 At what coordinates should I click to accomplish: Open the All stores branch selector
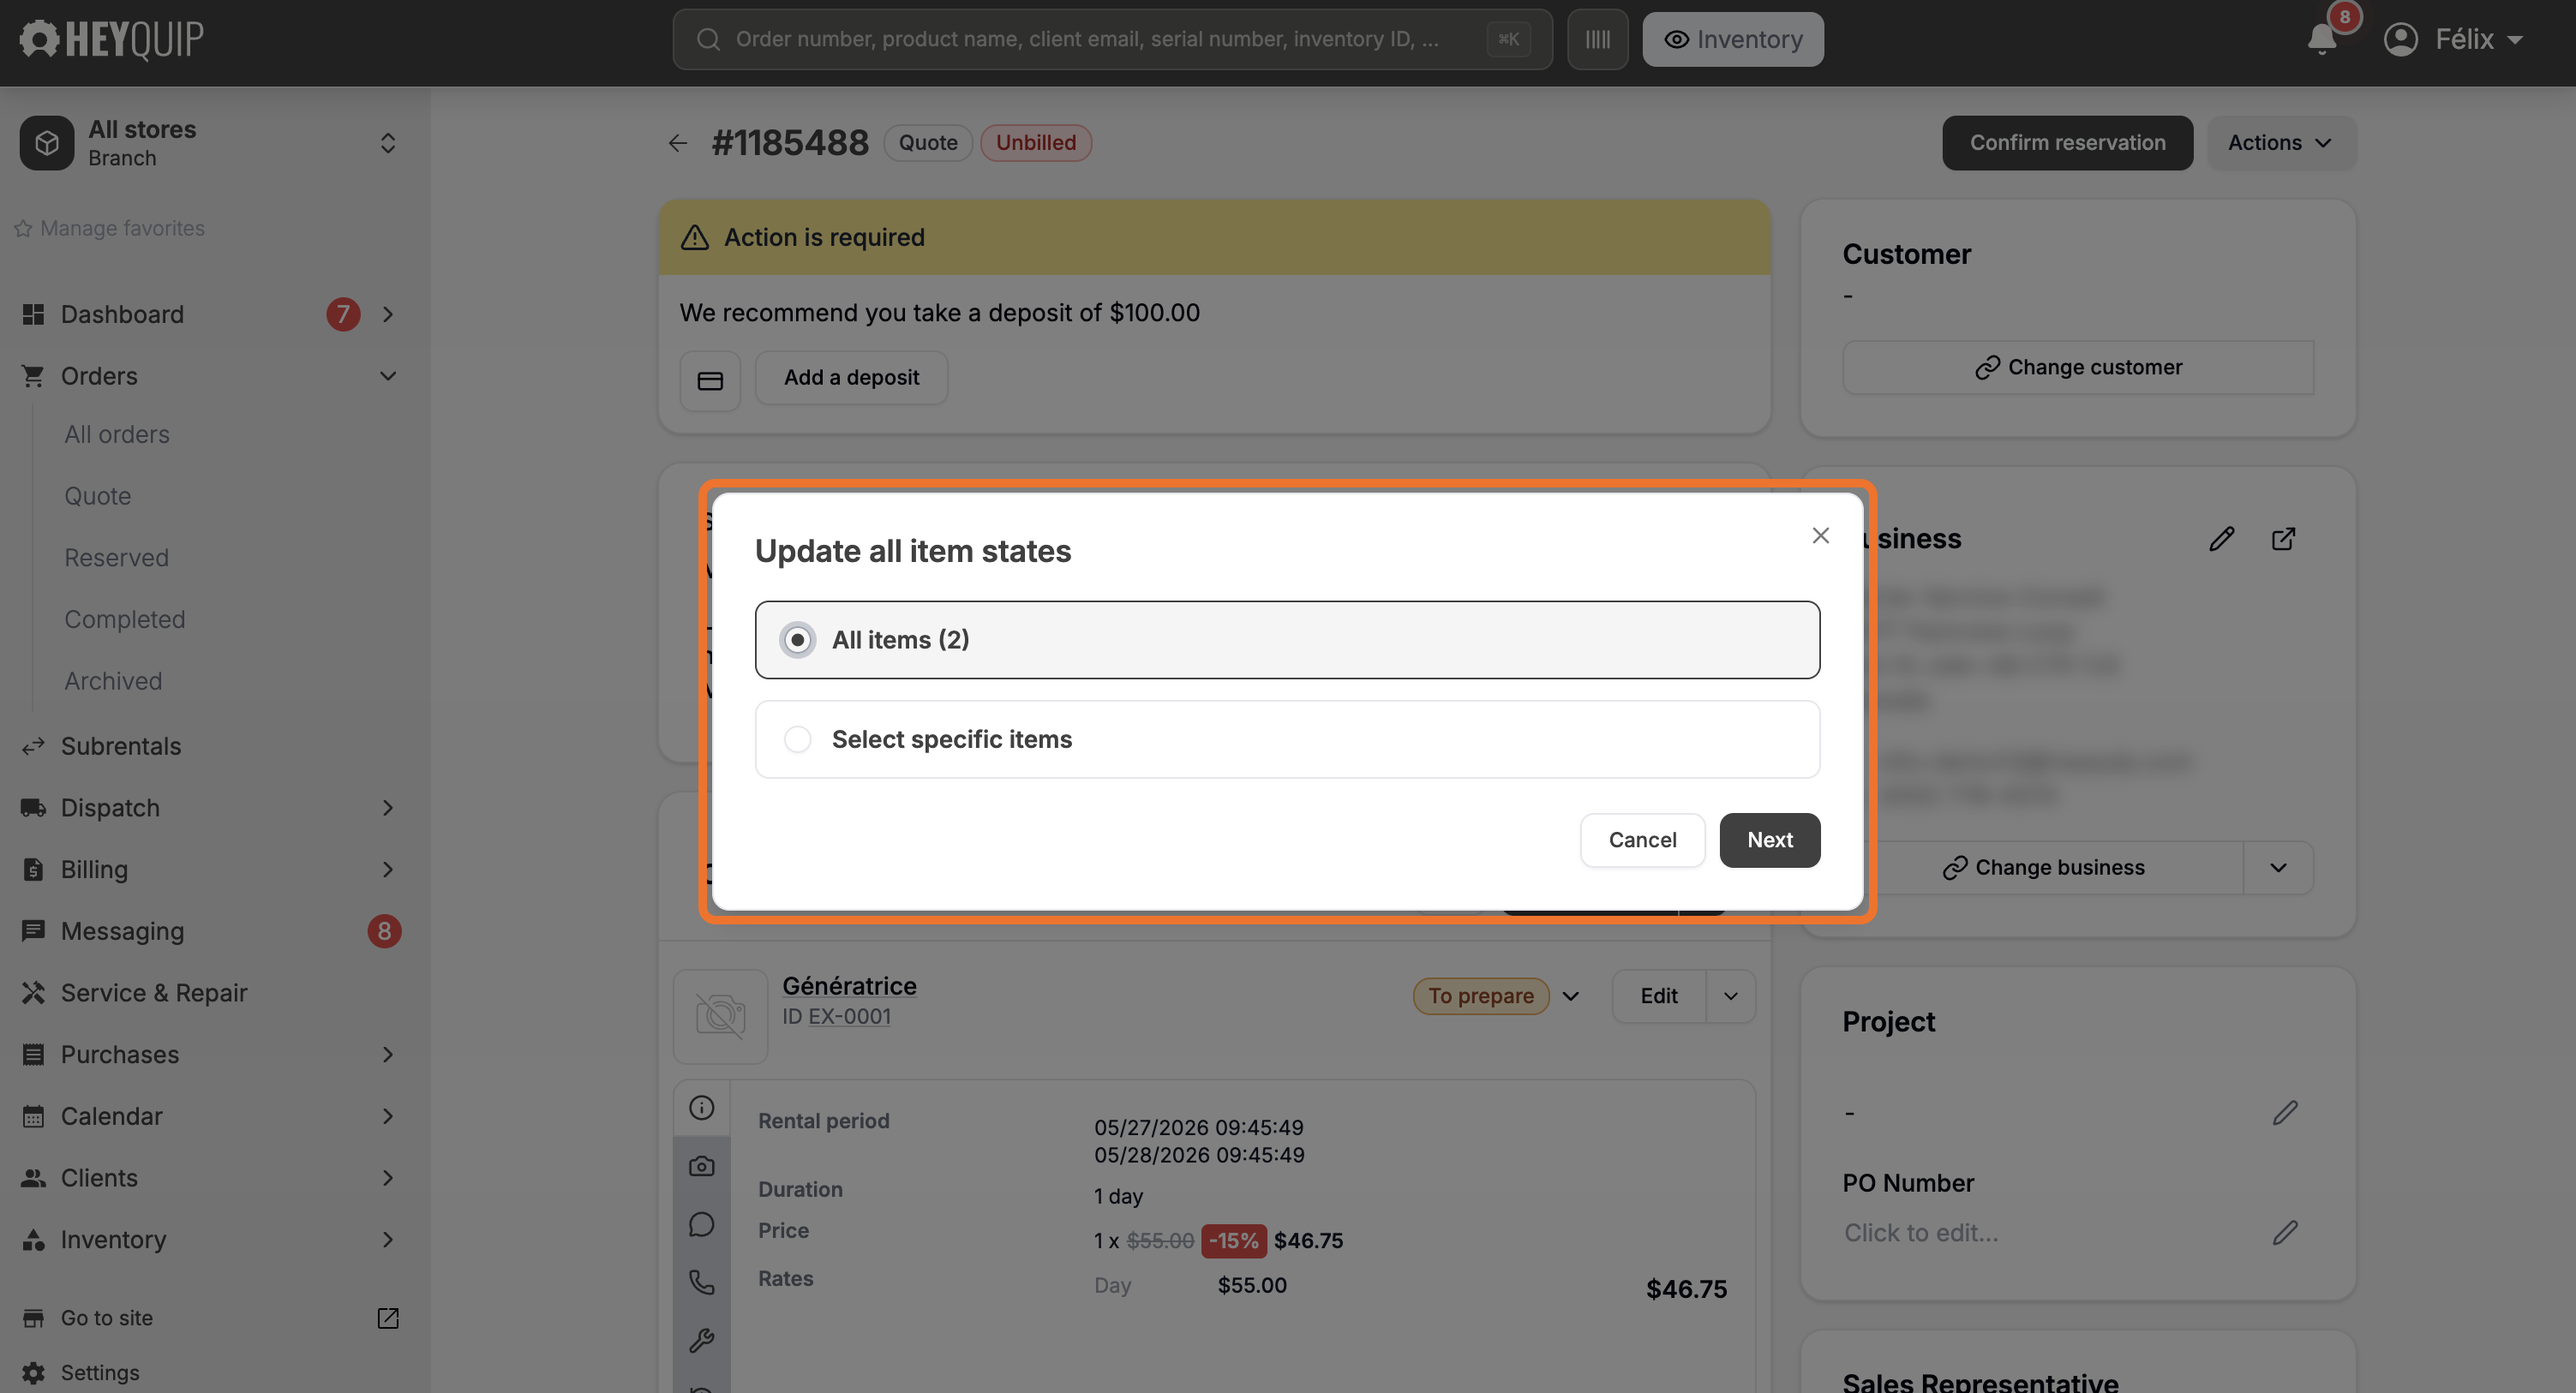coord(211,143)
